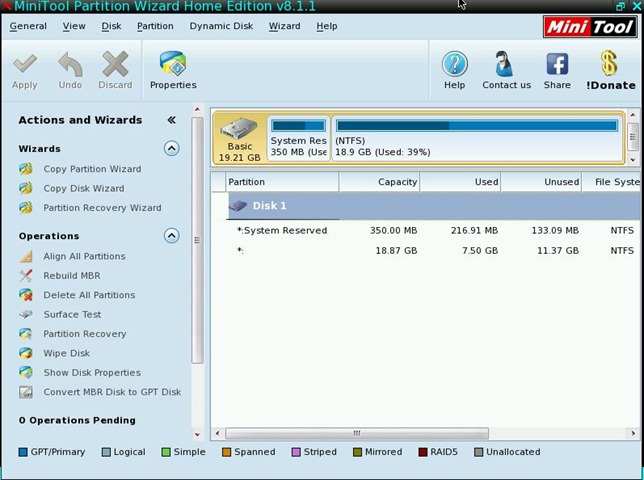Viewport: 644px width, 480px height.
Task: Select the System Reserved table row
Action: pyautogui.click(x=425, y=230)
